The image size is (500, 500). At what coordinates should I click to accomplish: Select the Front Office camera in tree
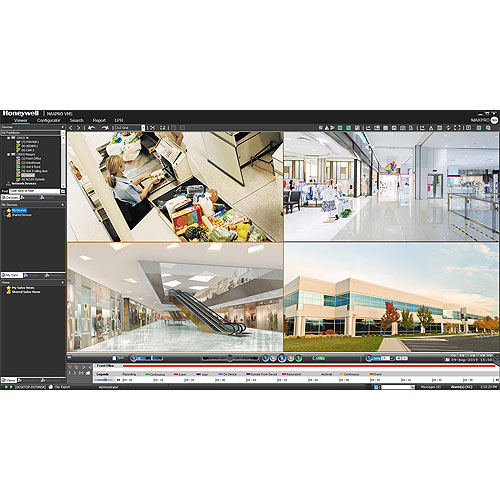pyautogui.click(x=31, y=159)
